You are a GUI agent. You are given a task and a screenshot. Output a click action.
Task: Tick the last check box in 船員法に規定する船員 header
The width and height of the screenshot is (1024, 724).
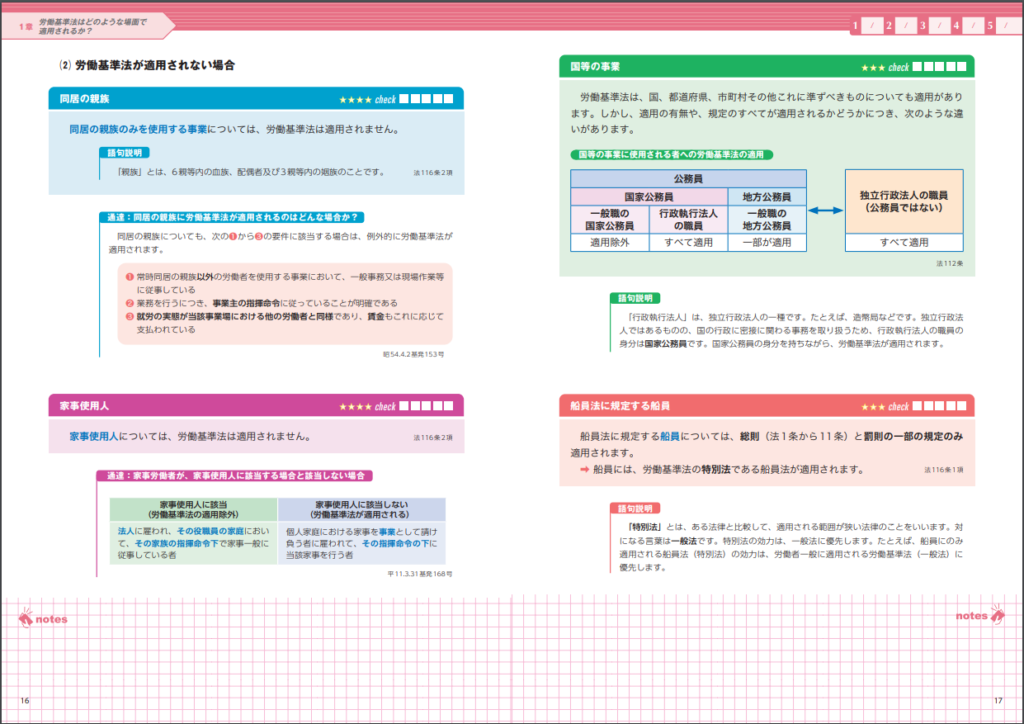point(961,406)
